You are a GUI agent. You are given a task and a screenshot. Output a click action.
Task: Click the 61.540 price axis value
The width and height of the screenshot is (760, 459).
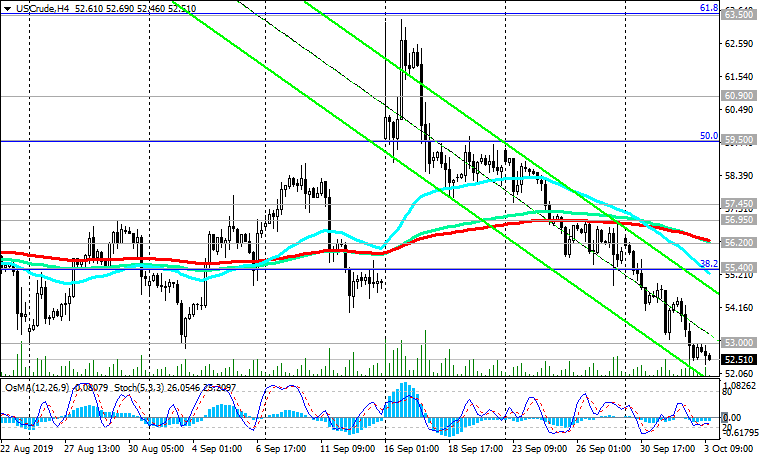[x=739, y=77]
